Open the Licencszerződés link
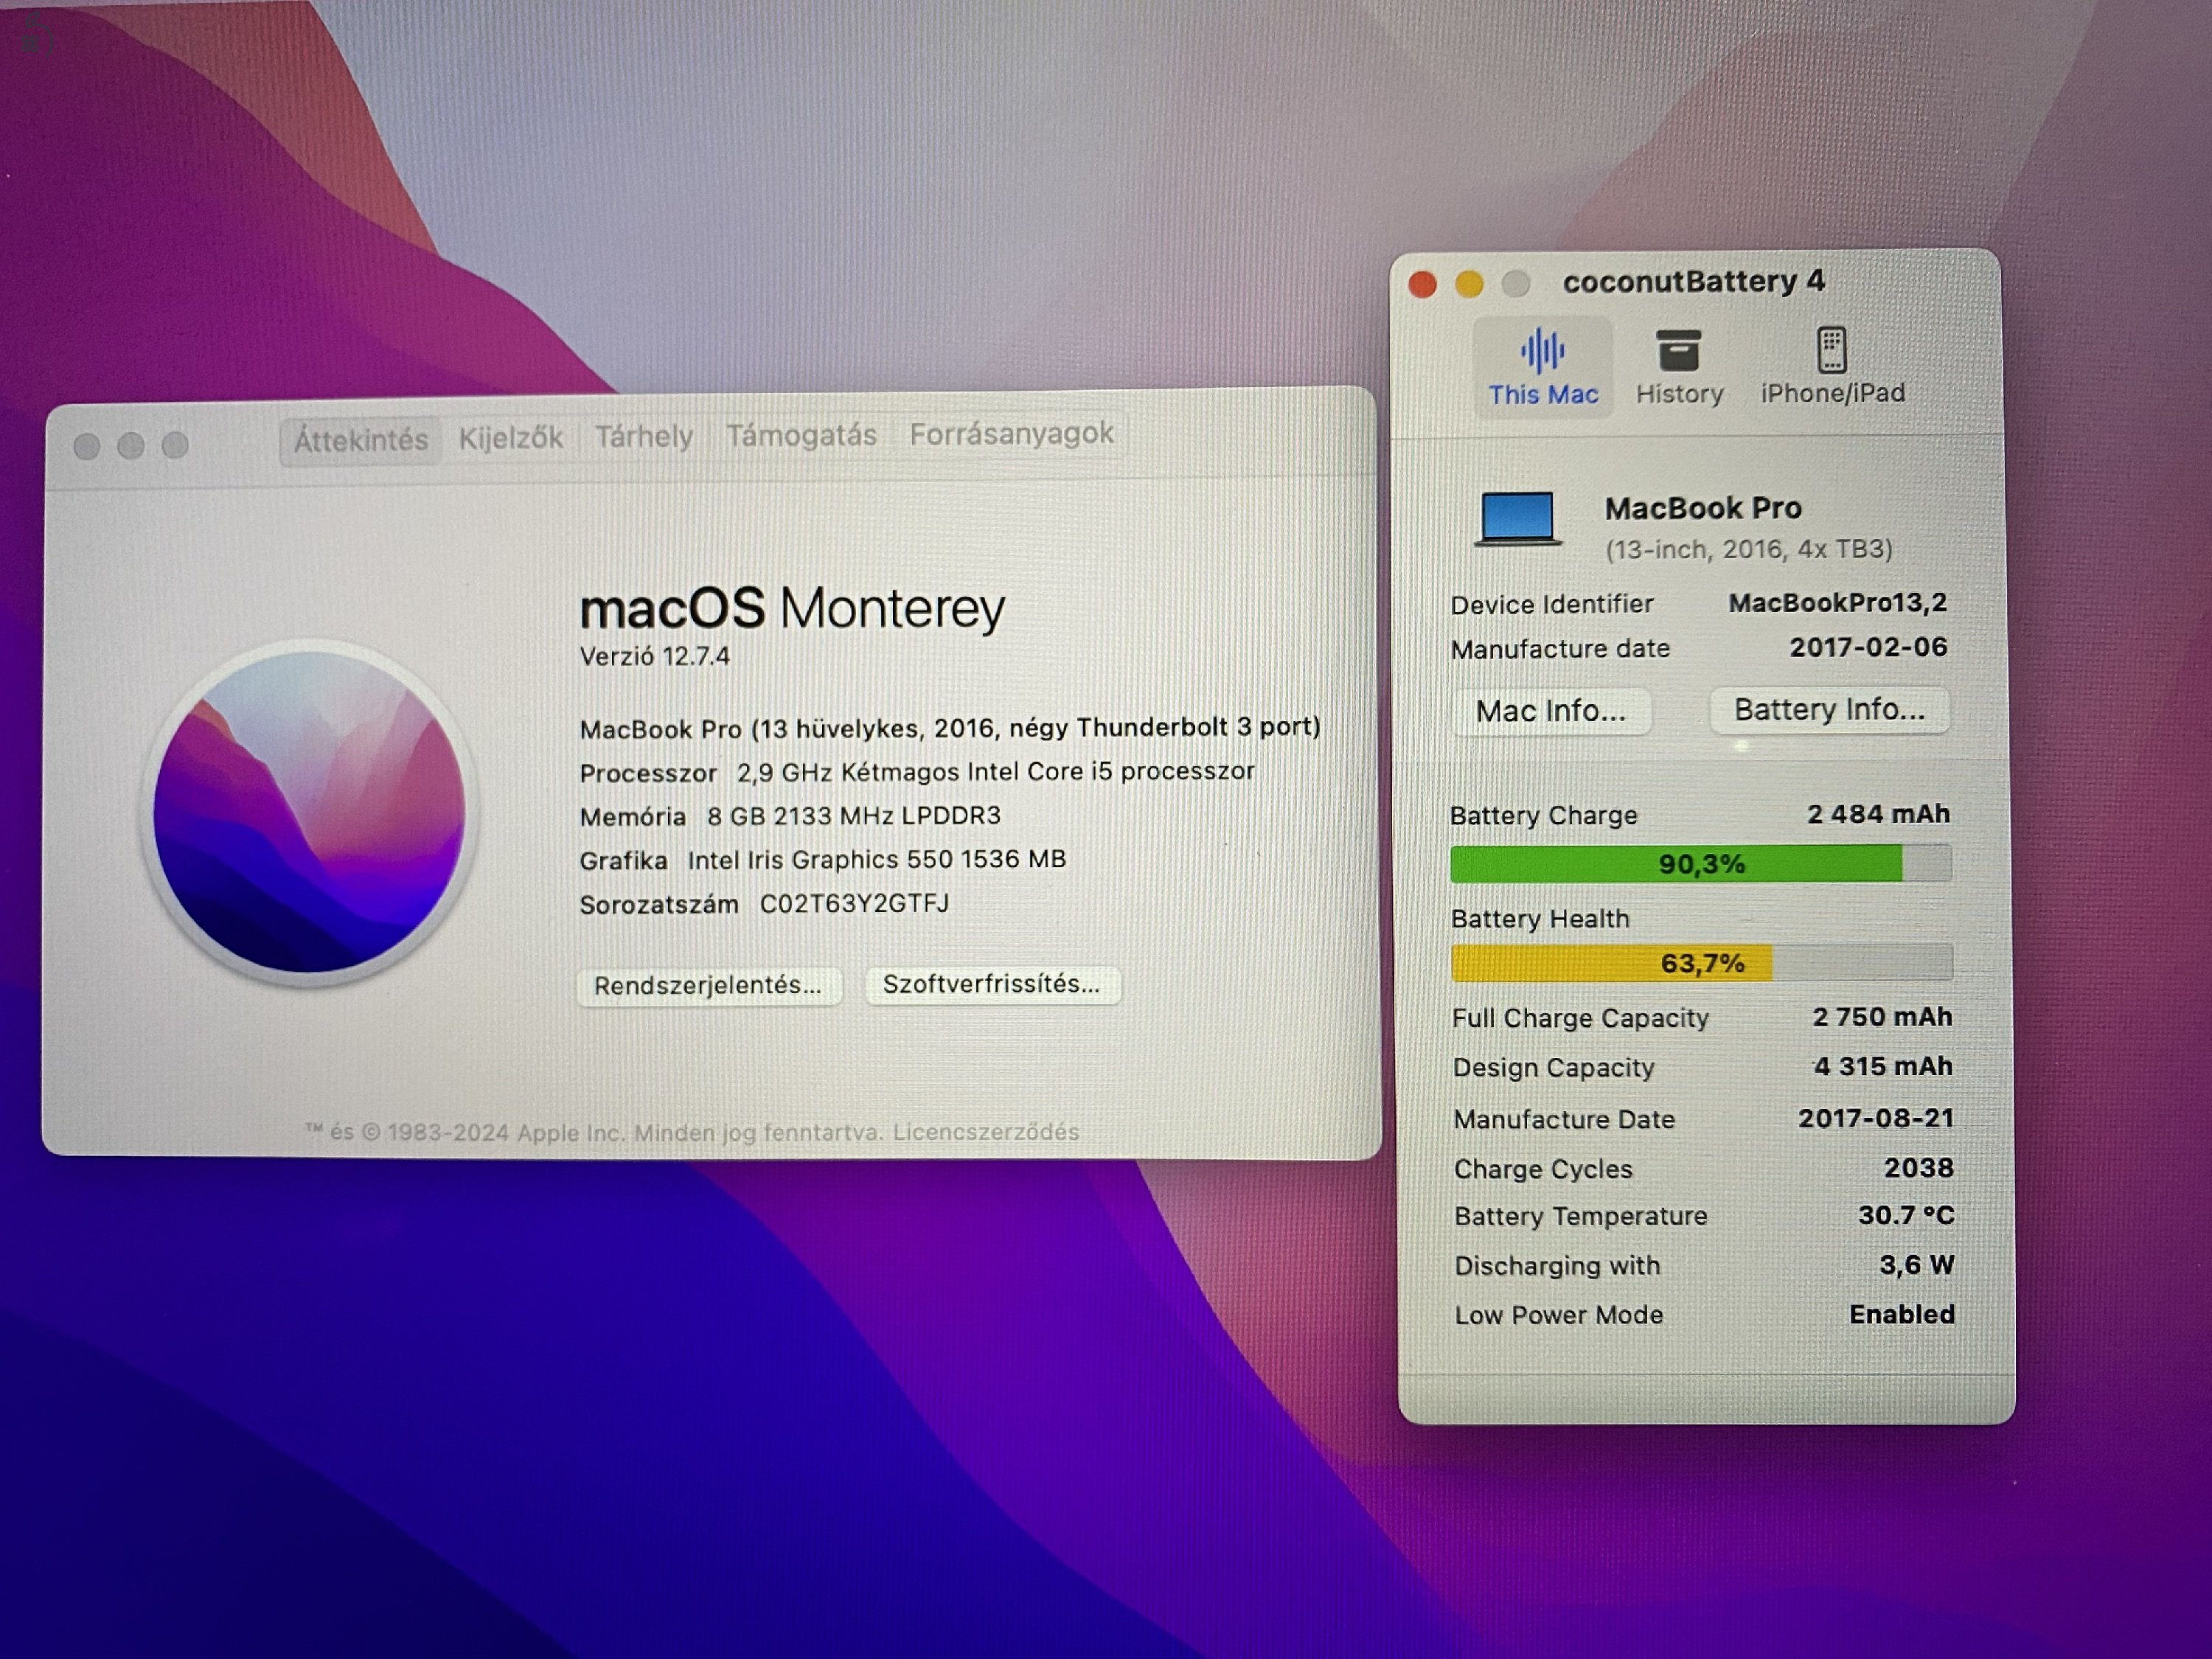Viewport: 2212px width, 1659px height. pos(985,1132)
